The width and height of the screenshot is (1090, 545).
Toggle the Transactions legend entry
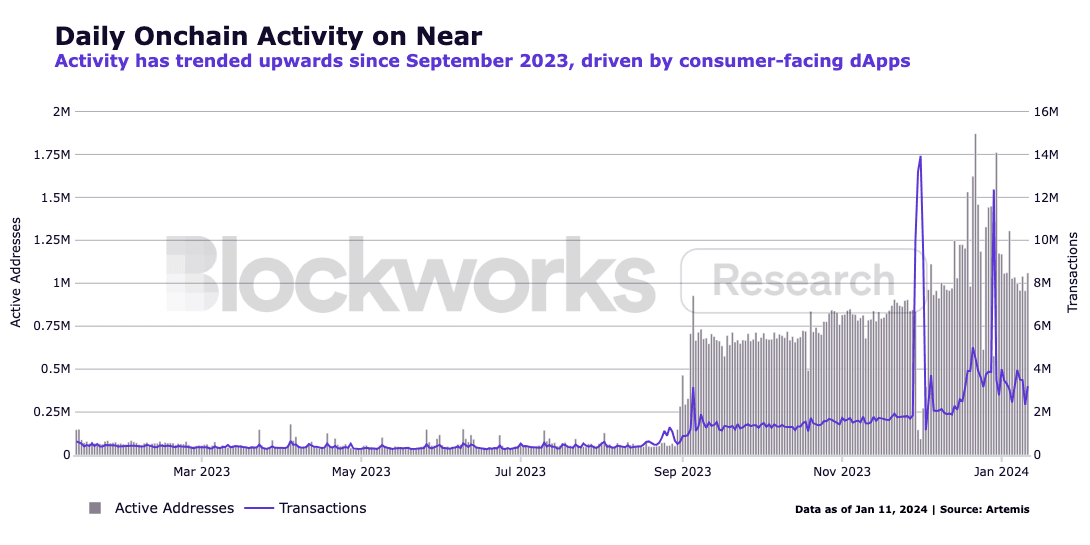pyautogui.click(x=305, y=508)
